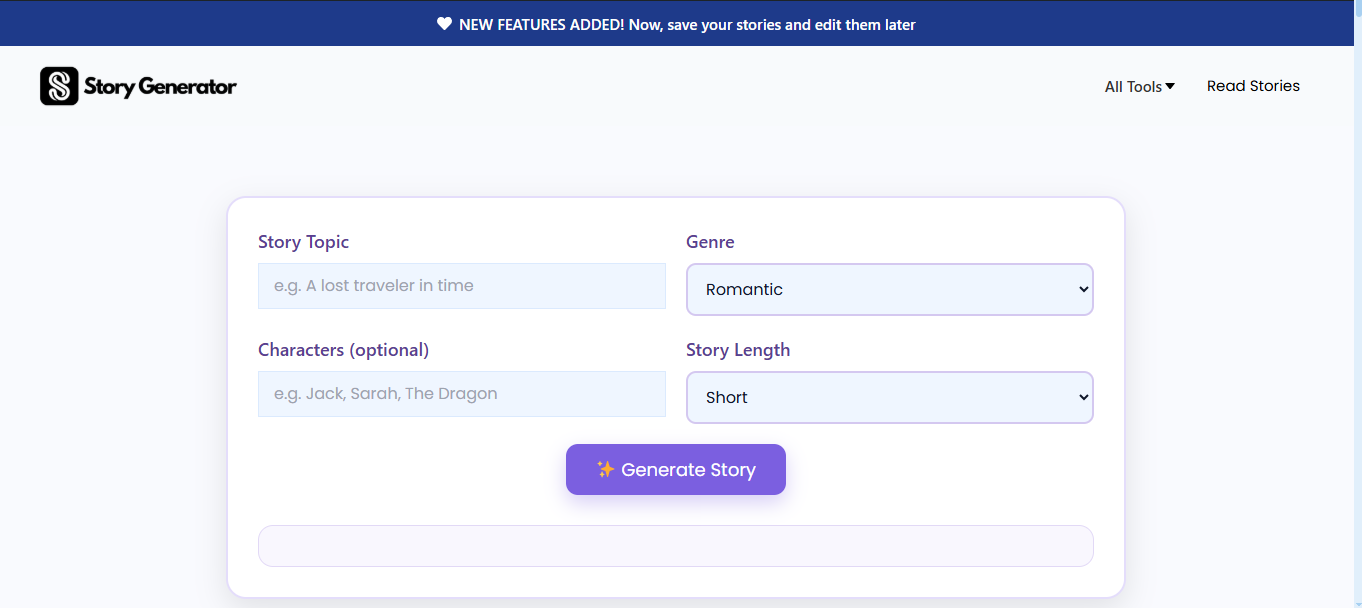Image resolution: width=1362 pixels, height=608 pixels.
Task: Click the Characters optional label text
Action: tap(343, 350)
